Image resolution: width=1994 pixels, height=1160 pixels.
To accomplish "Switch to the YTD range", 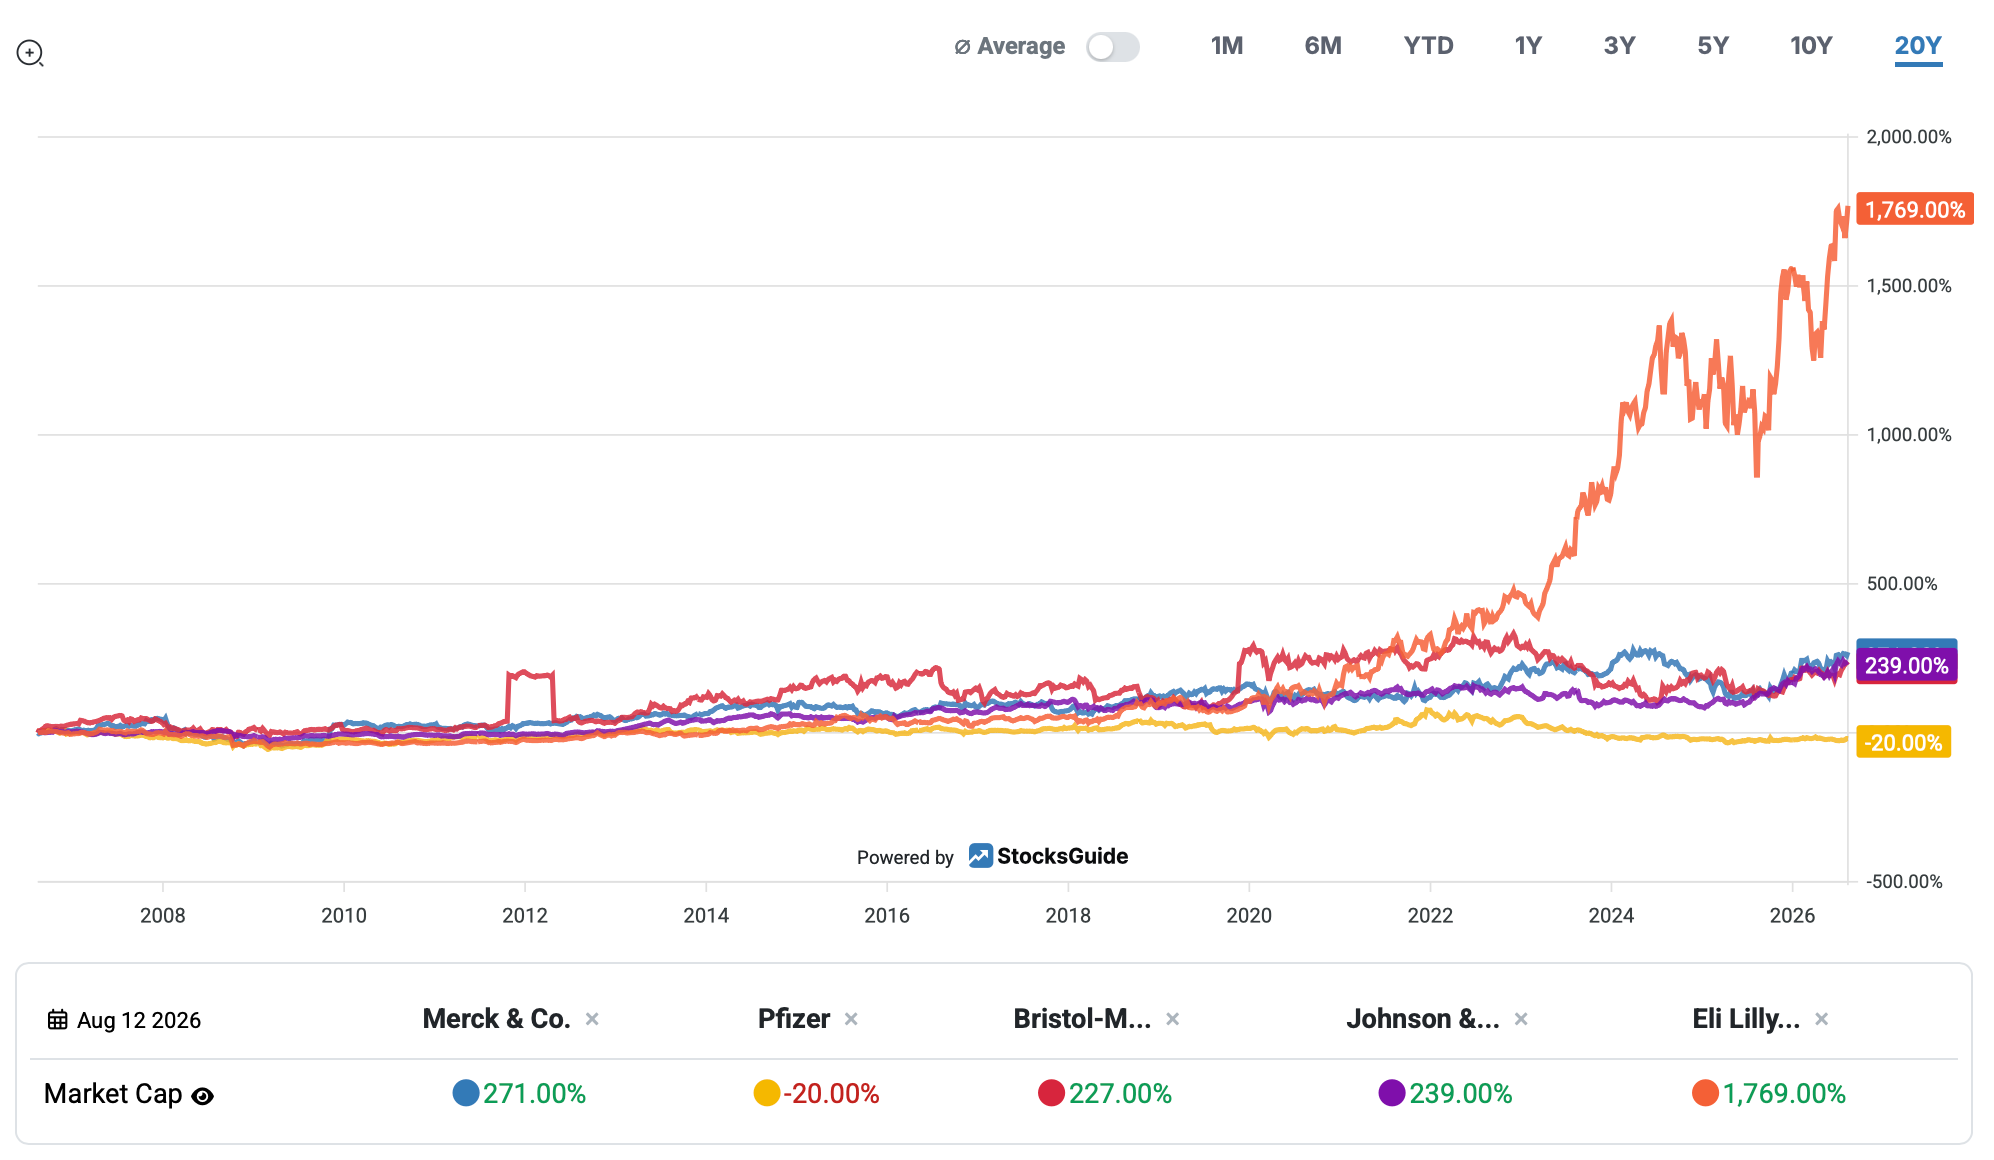I will (1428, 46).
